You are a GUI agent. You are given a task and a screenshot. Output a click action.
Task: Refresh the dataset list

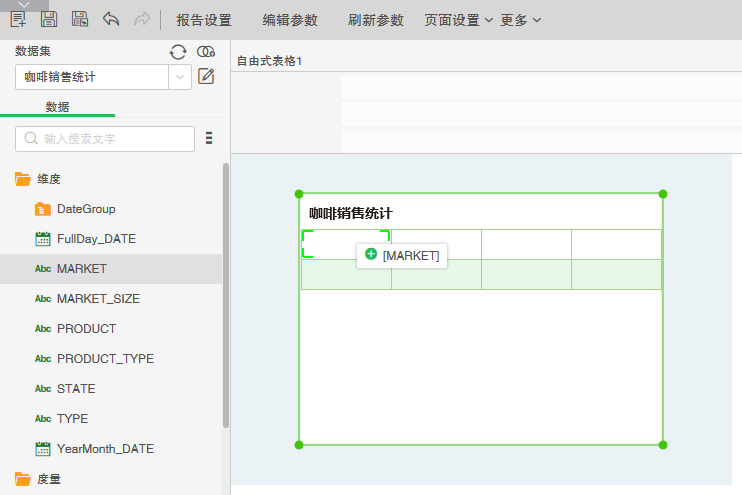click(178, 52)
